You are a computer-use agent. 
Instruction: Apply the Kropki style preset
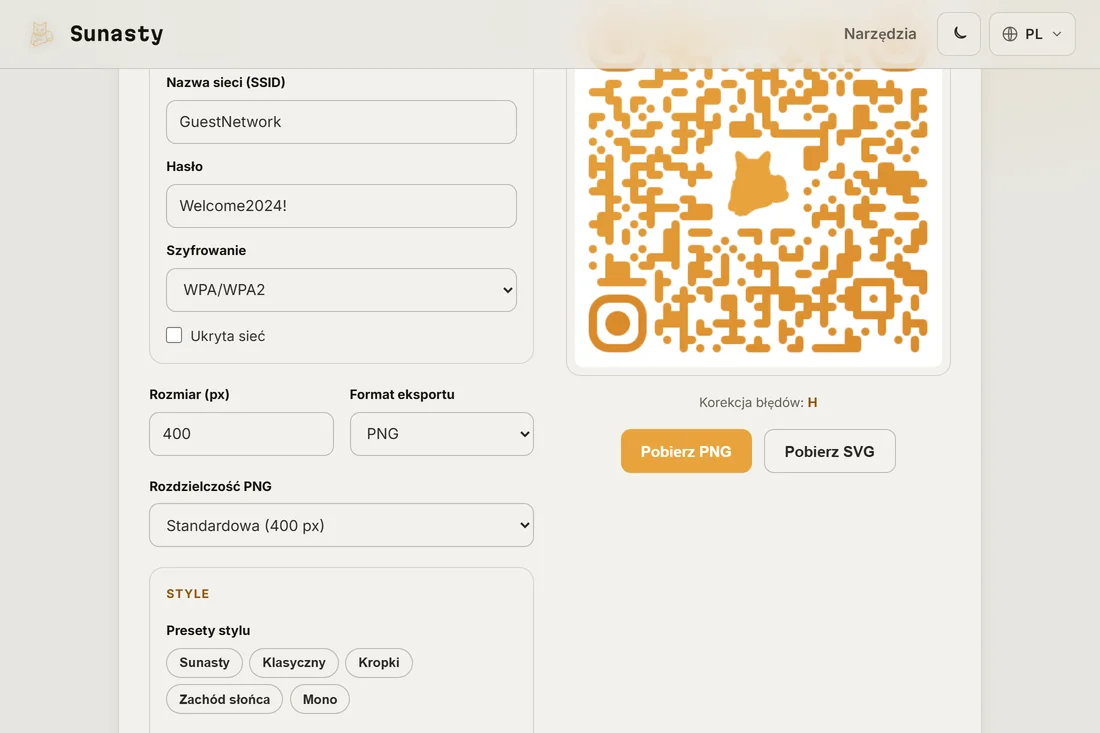tap(379, 663)
